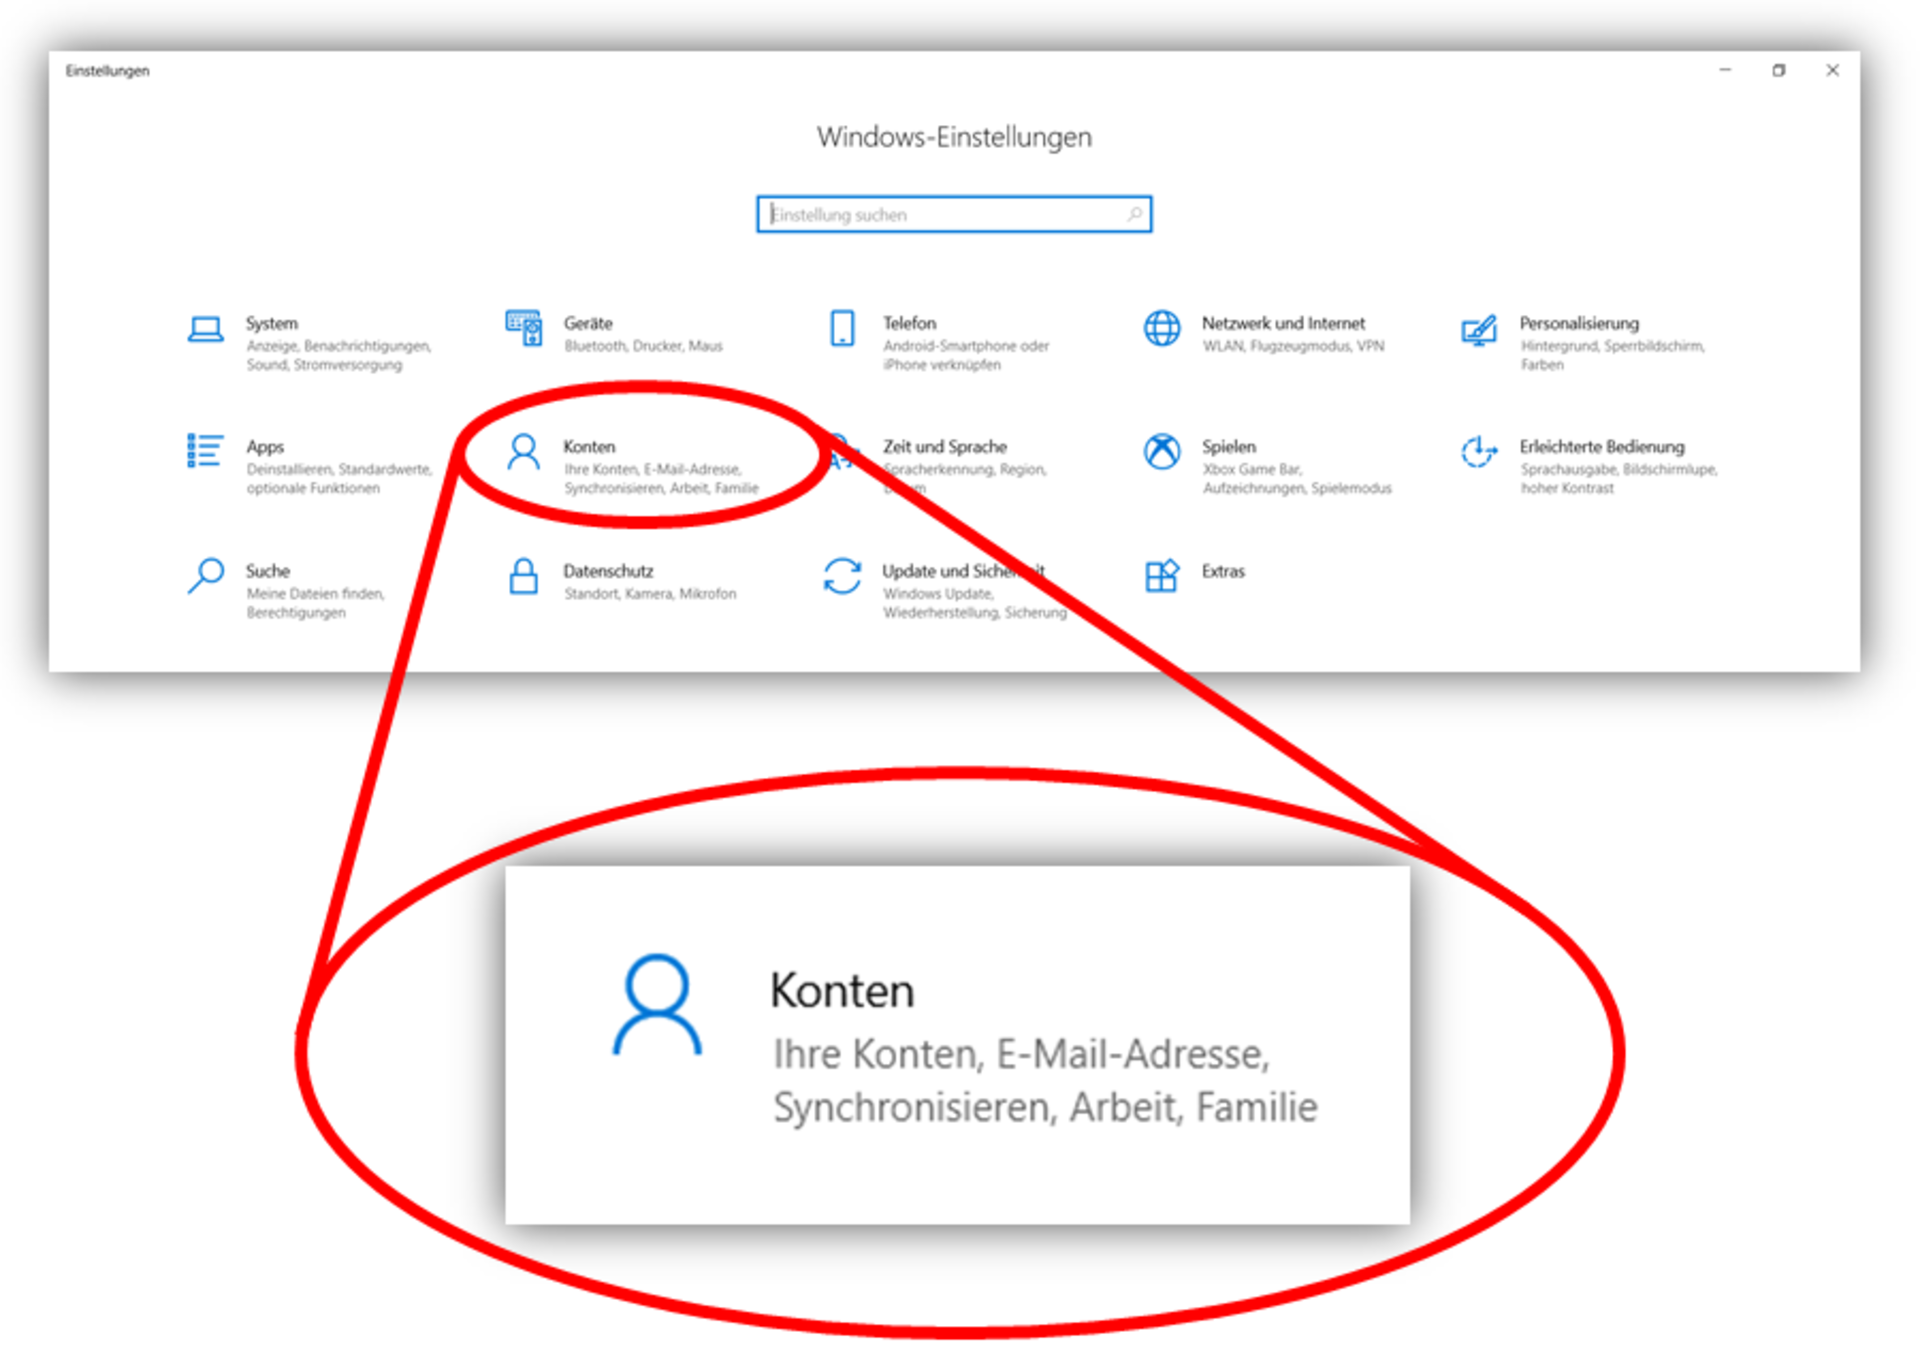Open System settings label

[272, 323]
